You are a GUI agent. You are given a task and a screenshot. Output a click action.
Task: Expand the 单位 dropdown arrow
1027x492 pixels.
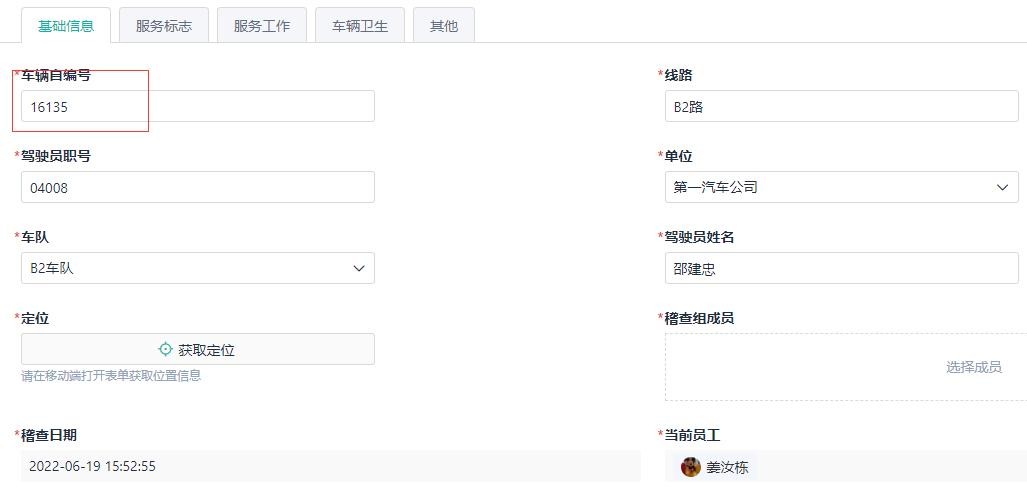pyautogui.click(x=1002, y=188)
